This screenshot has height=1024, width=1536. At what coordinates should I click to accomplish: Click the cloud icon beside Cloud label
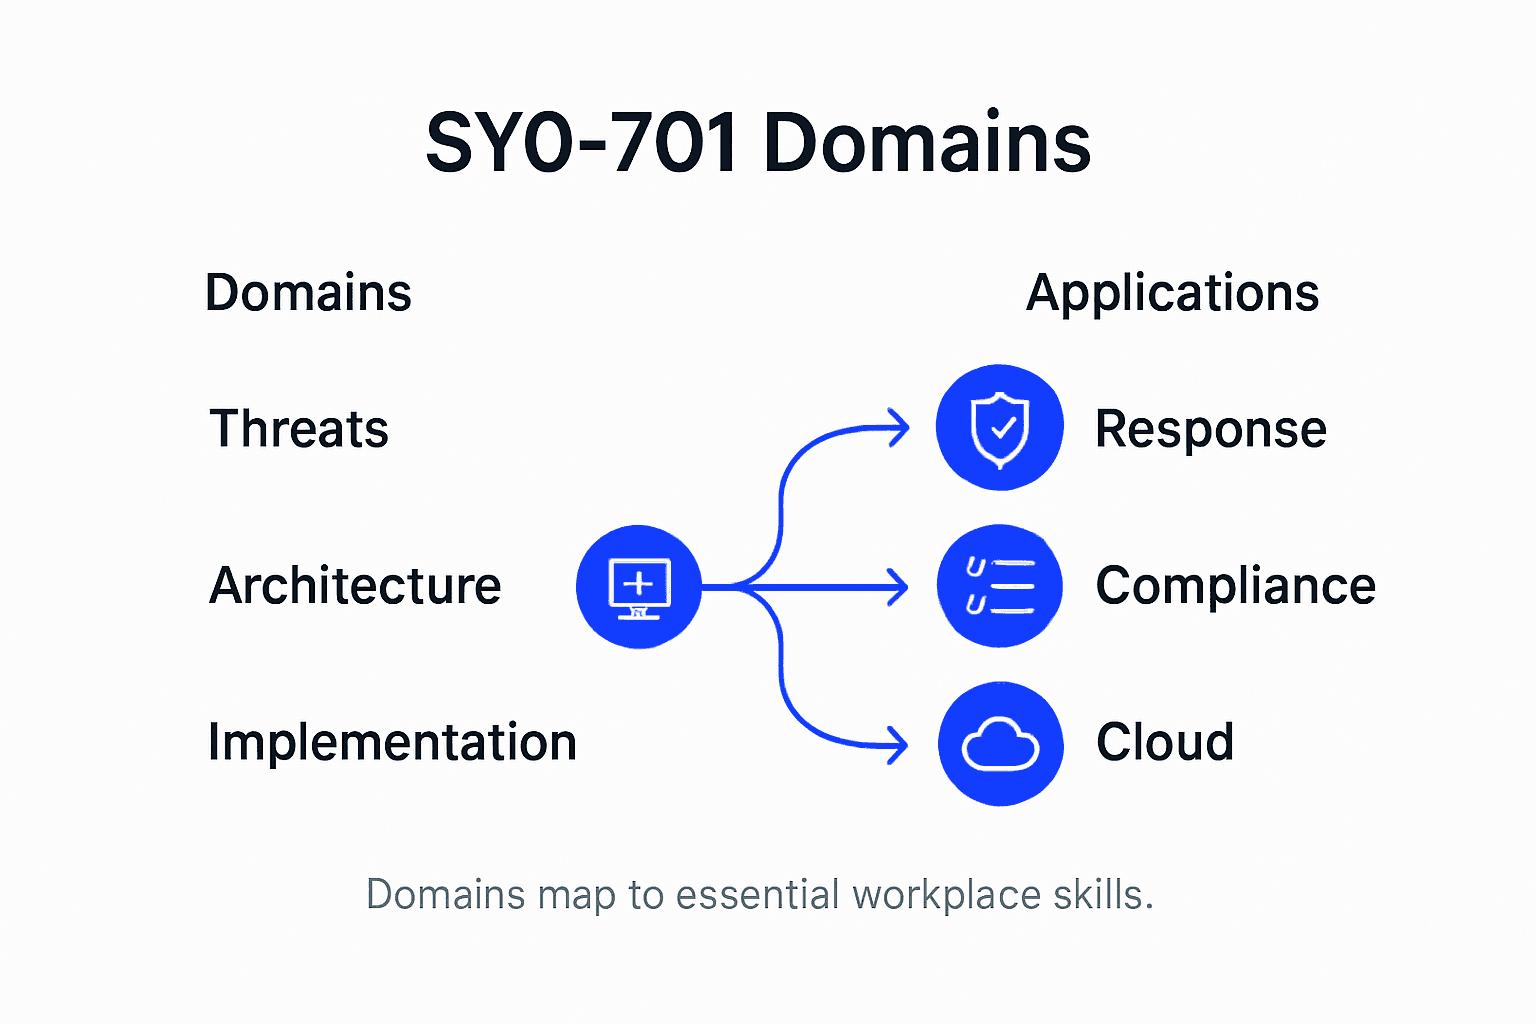[999, 743]
